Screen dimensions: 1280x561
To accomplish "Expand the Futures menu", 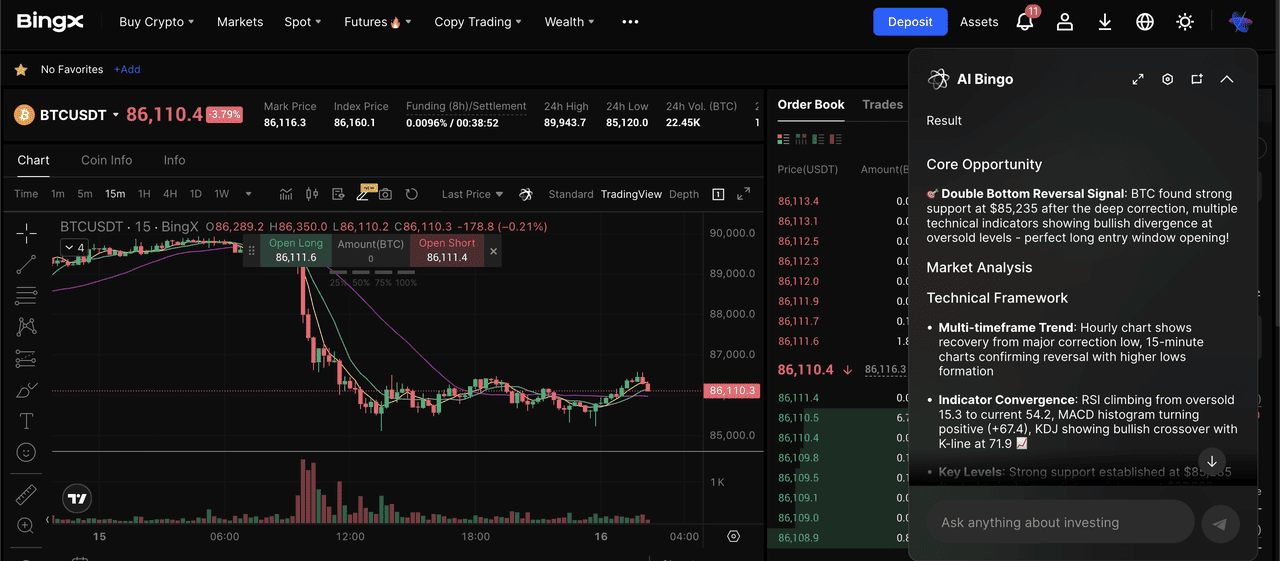I will click(x=377, y=22).
